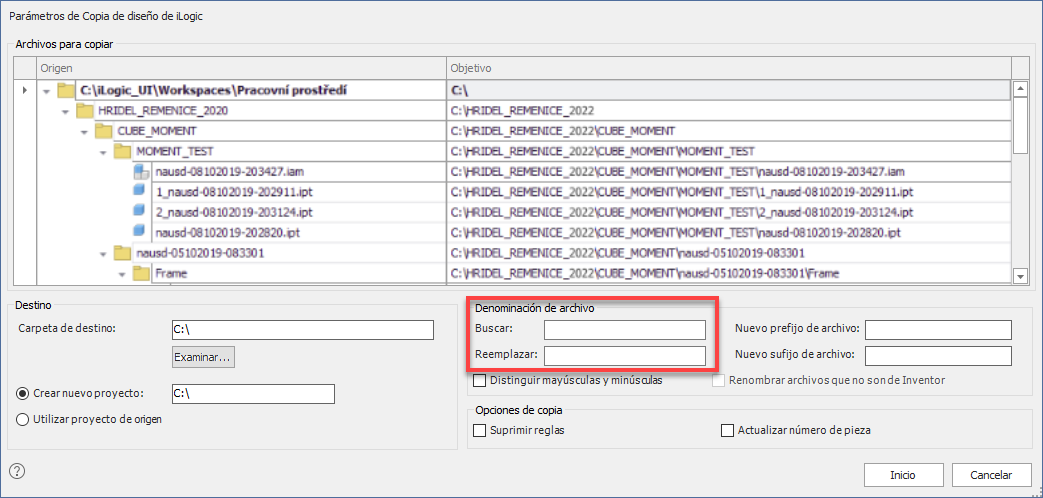This screenshot has width=1043, height=498.
Task: Toggle the Suprimir reglas checkbox
Action: [480, 430]
